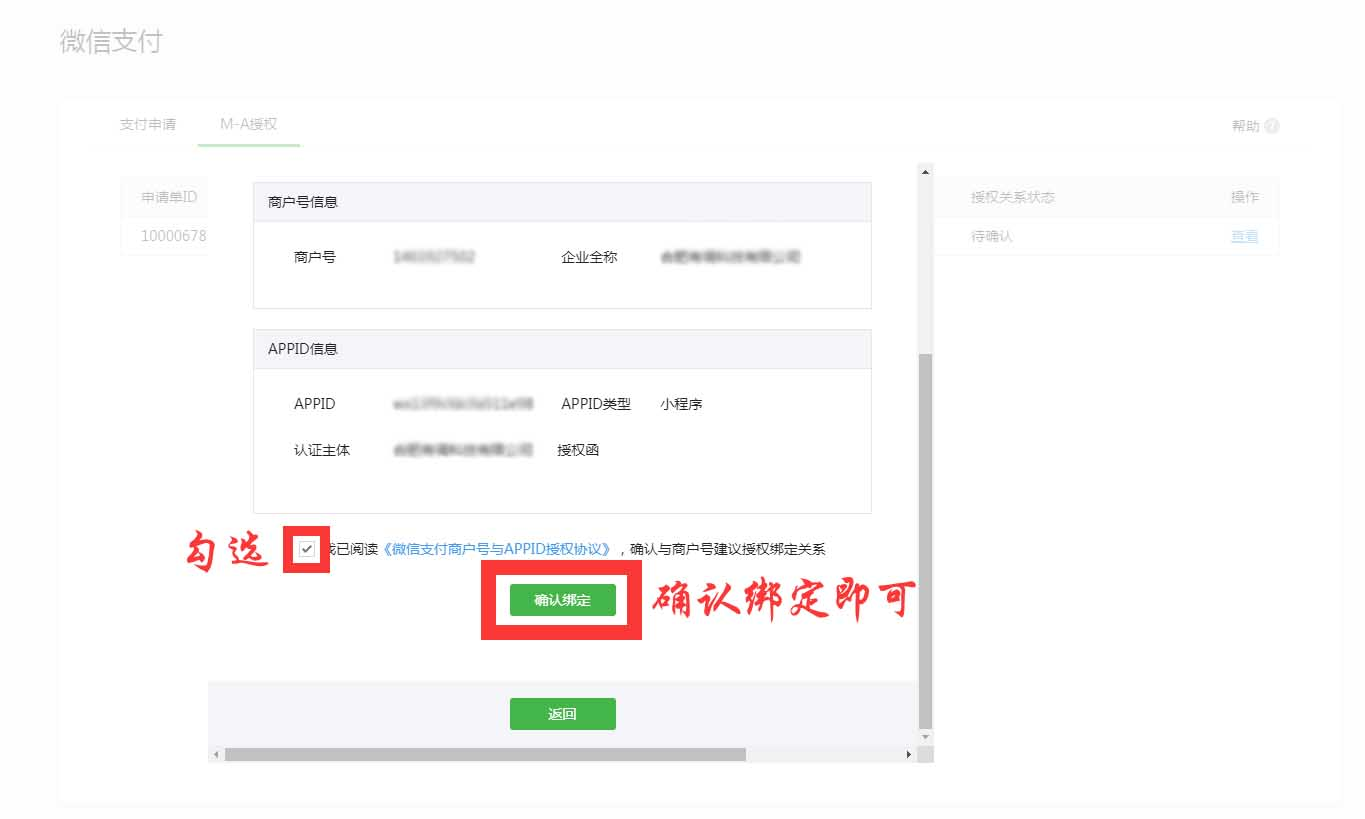Viewport: 1365px width, 819px height.
Task: Select the M-A授权 tab
Action: tap(249, 125)
